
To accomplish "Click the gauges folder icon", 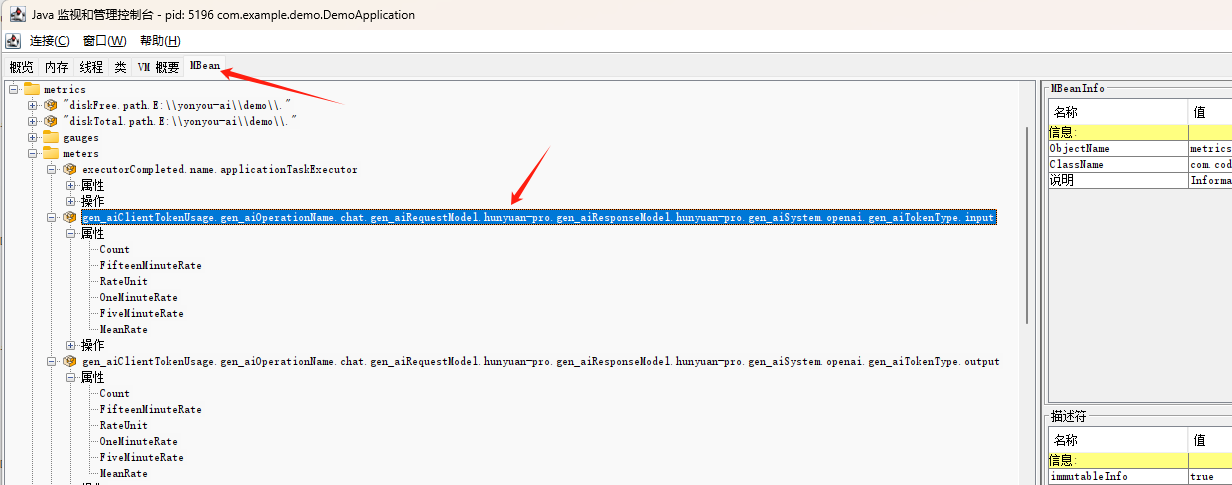I will [51, 137].
